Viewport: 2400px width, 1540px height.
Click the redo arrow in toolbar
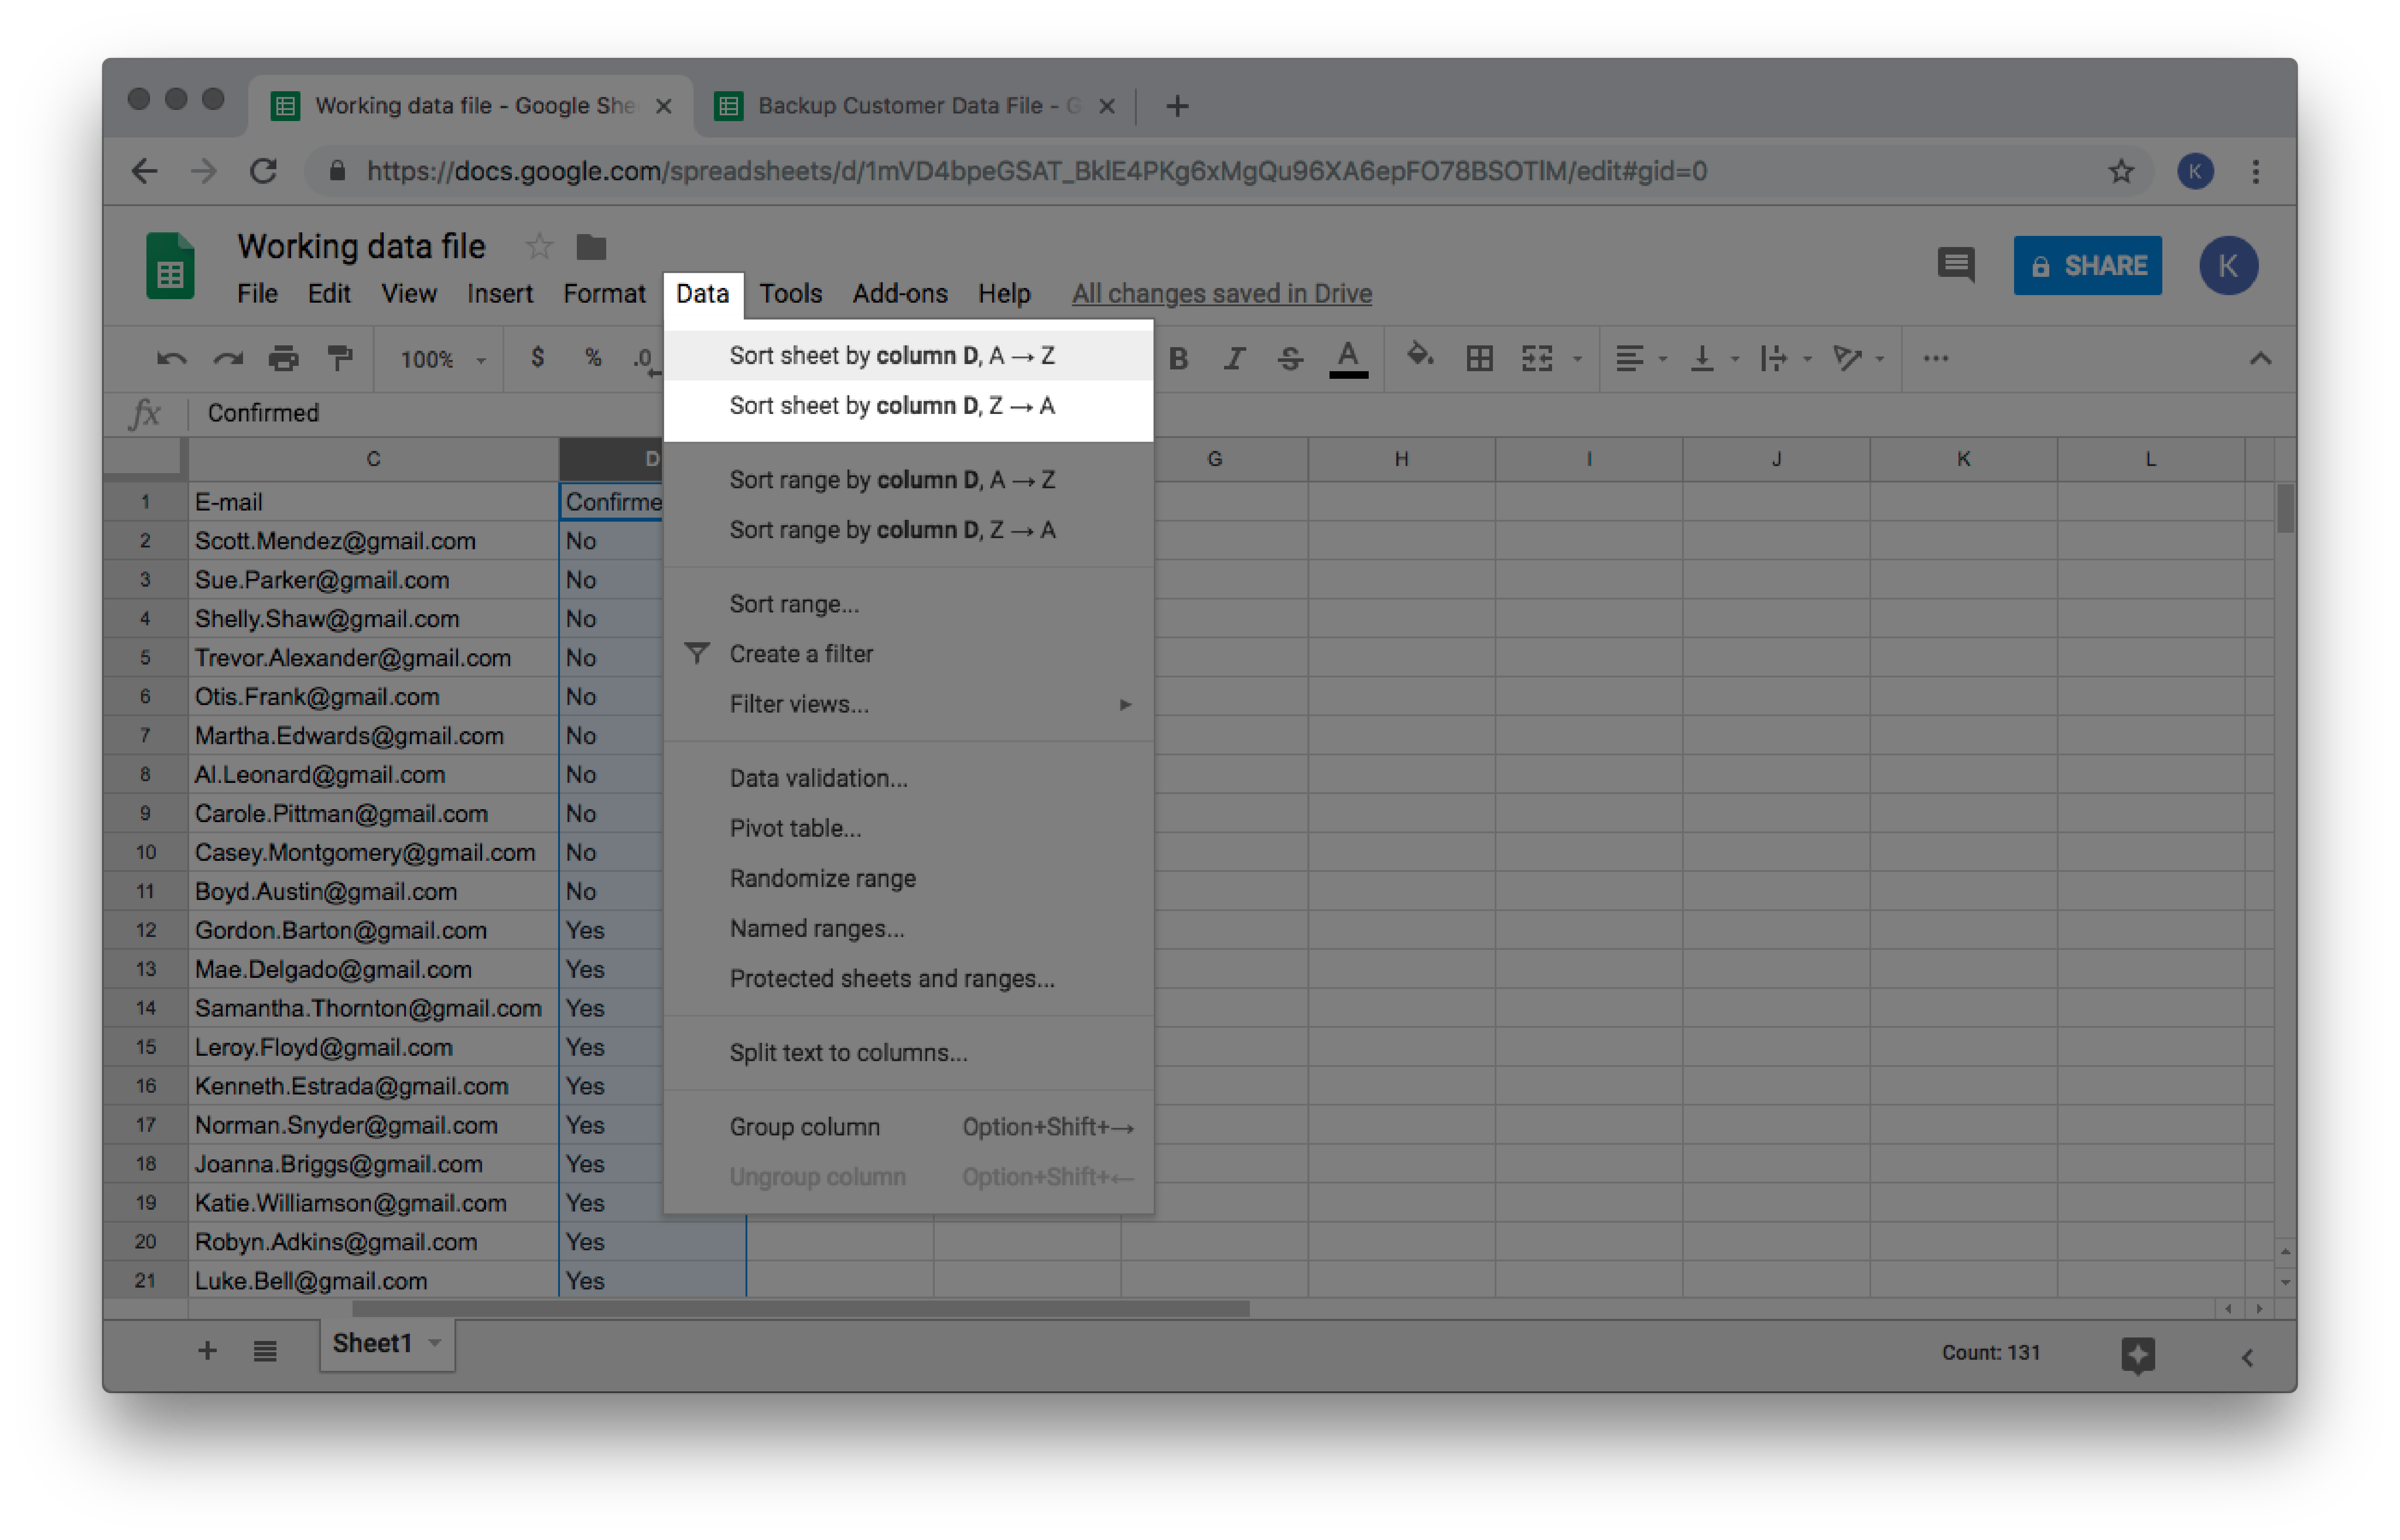click(x=228, y=359)
